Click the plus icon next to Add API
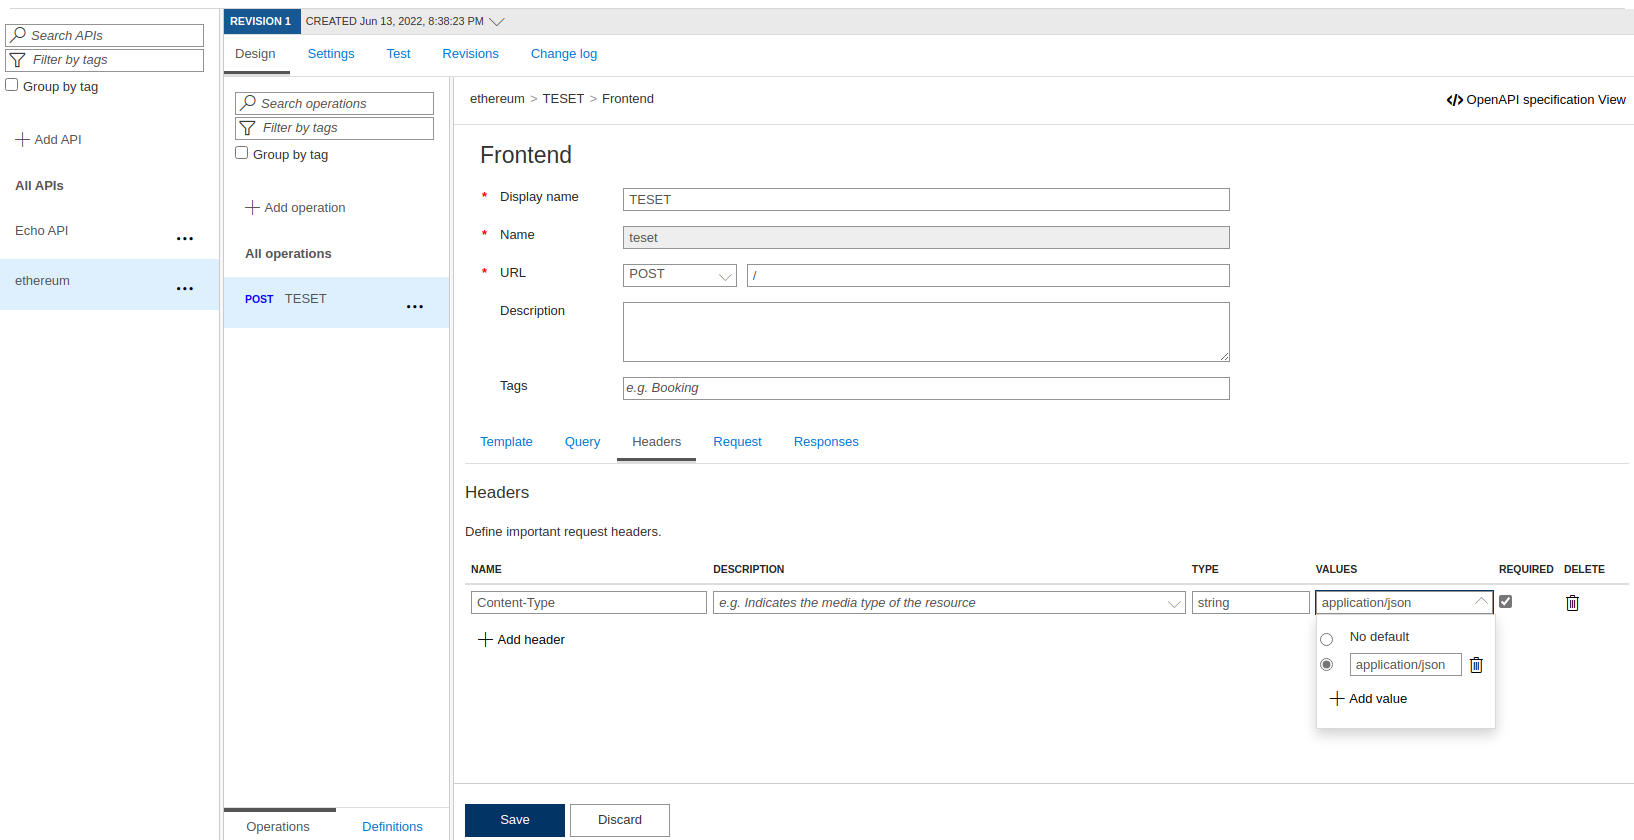 (x=22, y=139)
